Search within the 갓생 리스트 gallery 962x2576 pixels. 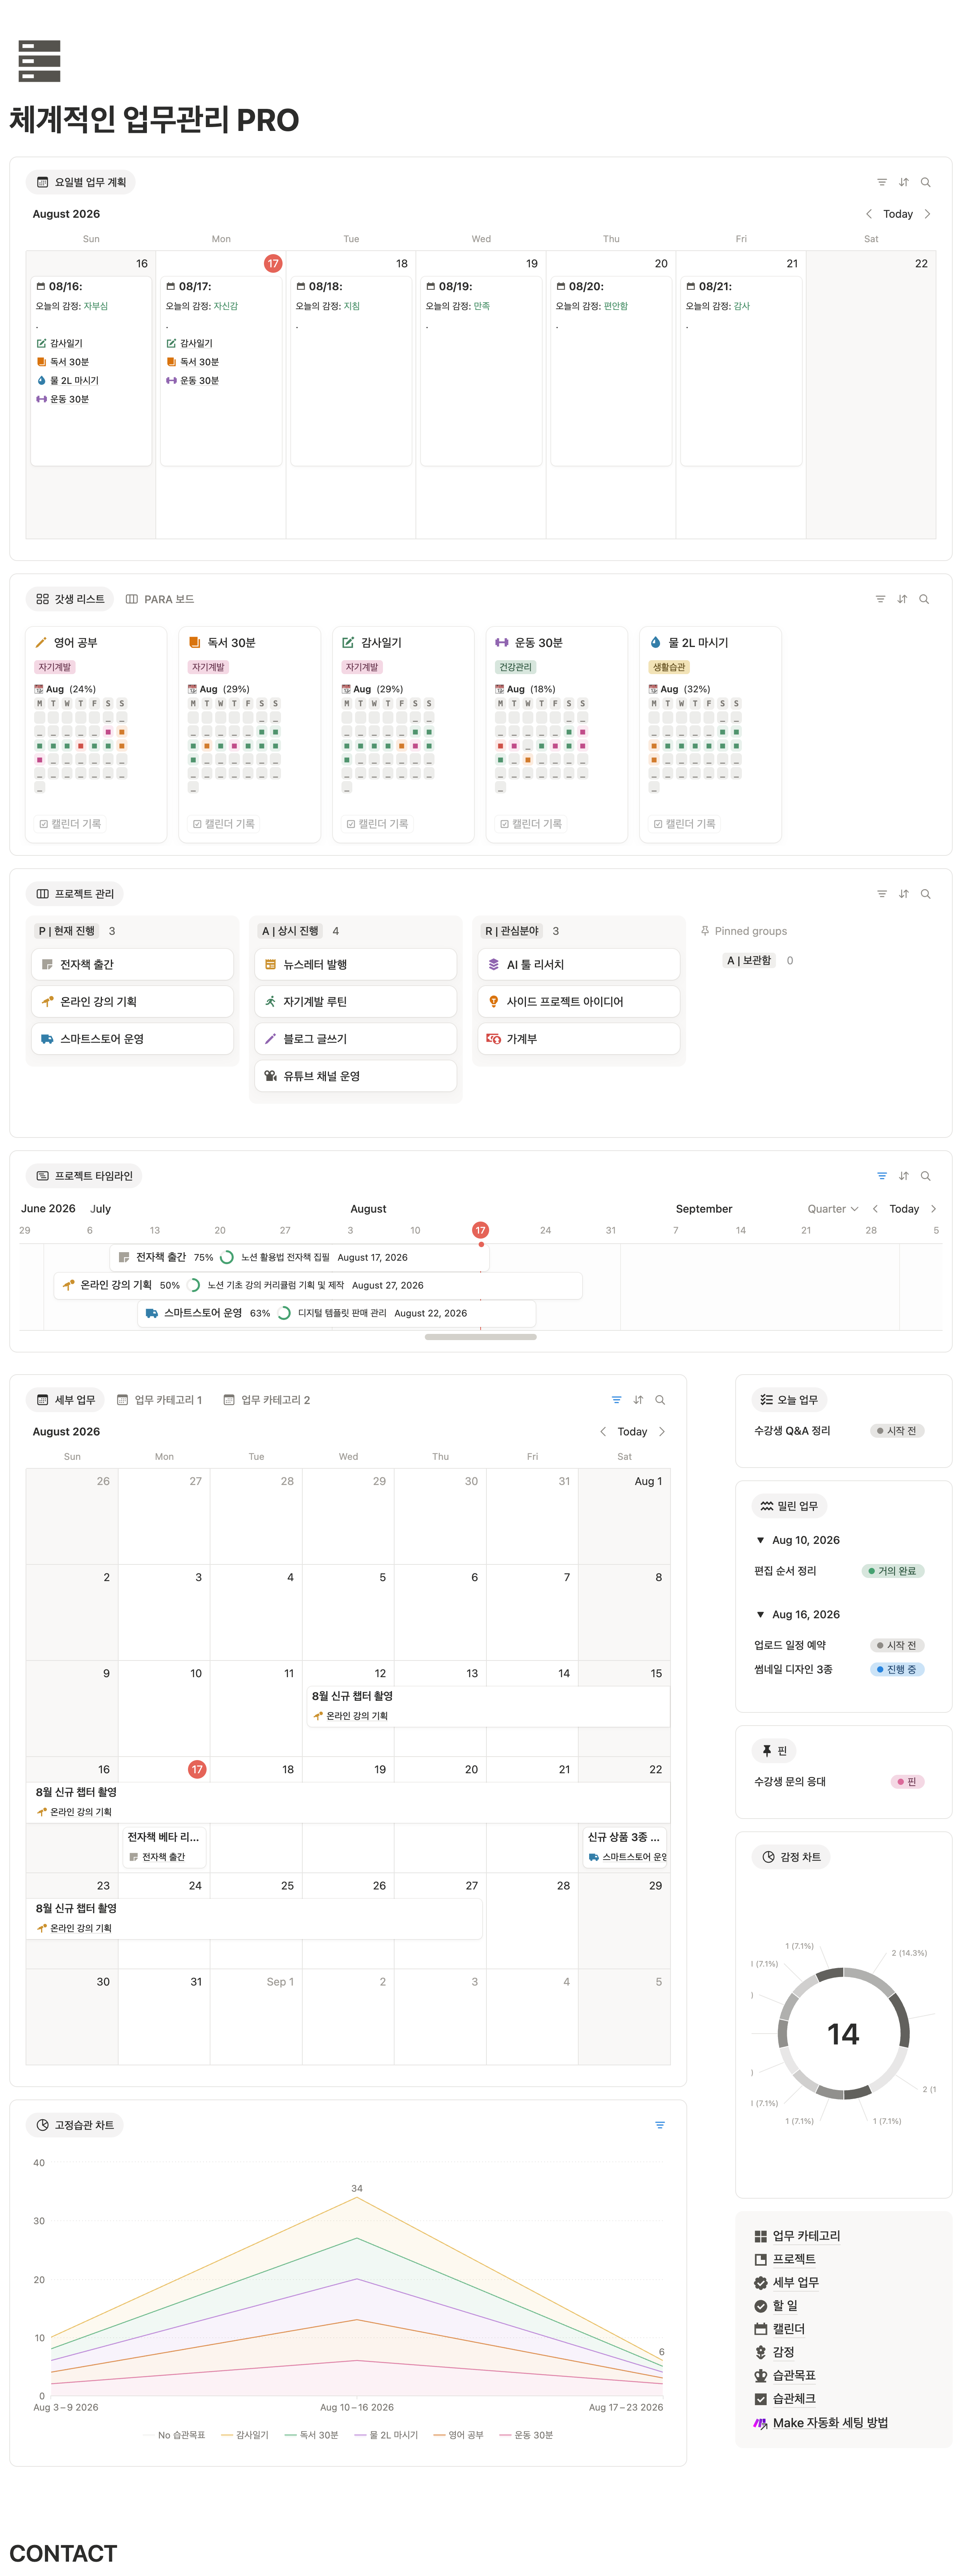[x=924, y=599]
